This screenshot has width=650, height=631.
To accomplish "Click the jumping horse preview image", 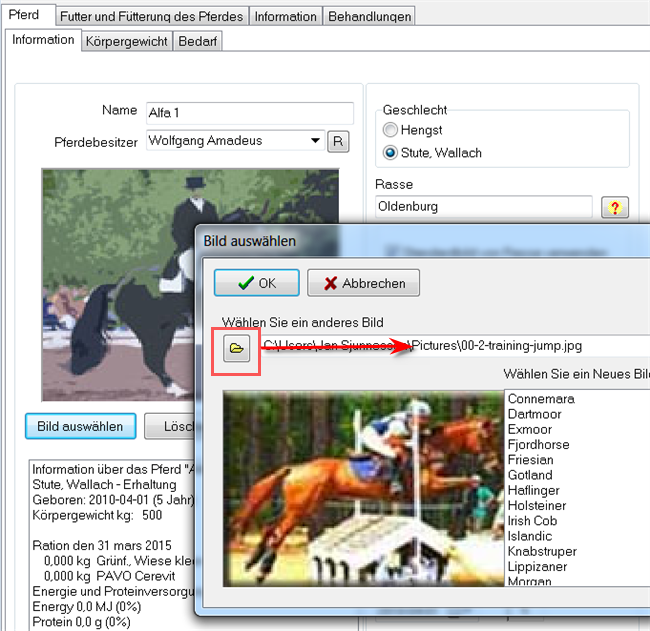I will [x=364, y=488].
